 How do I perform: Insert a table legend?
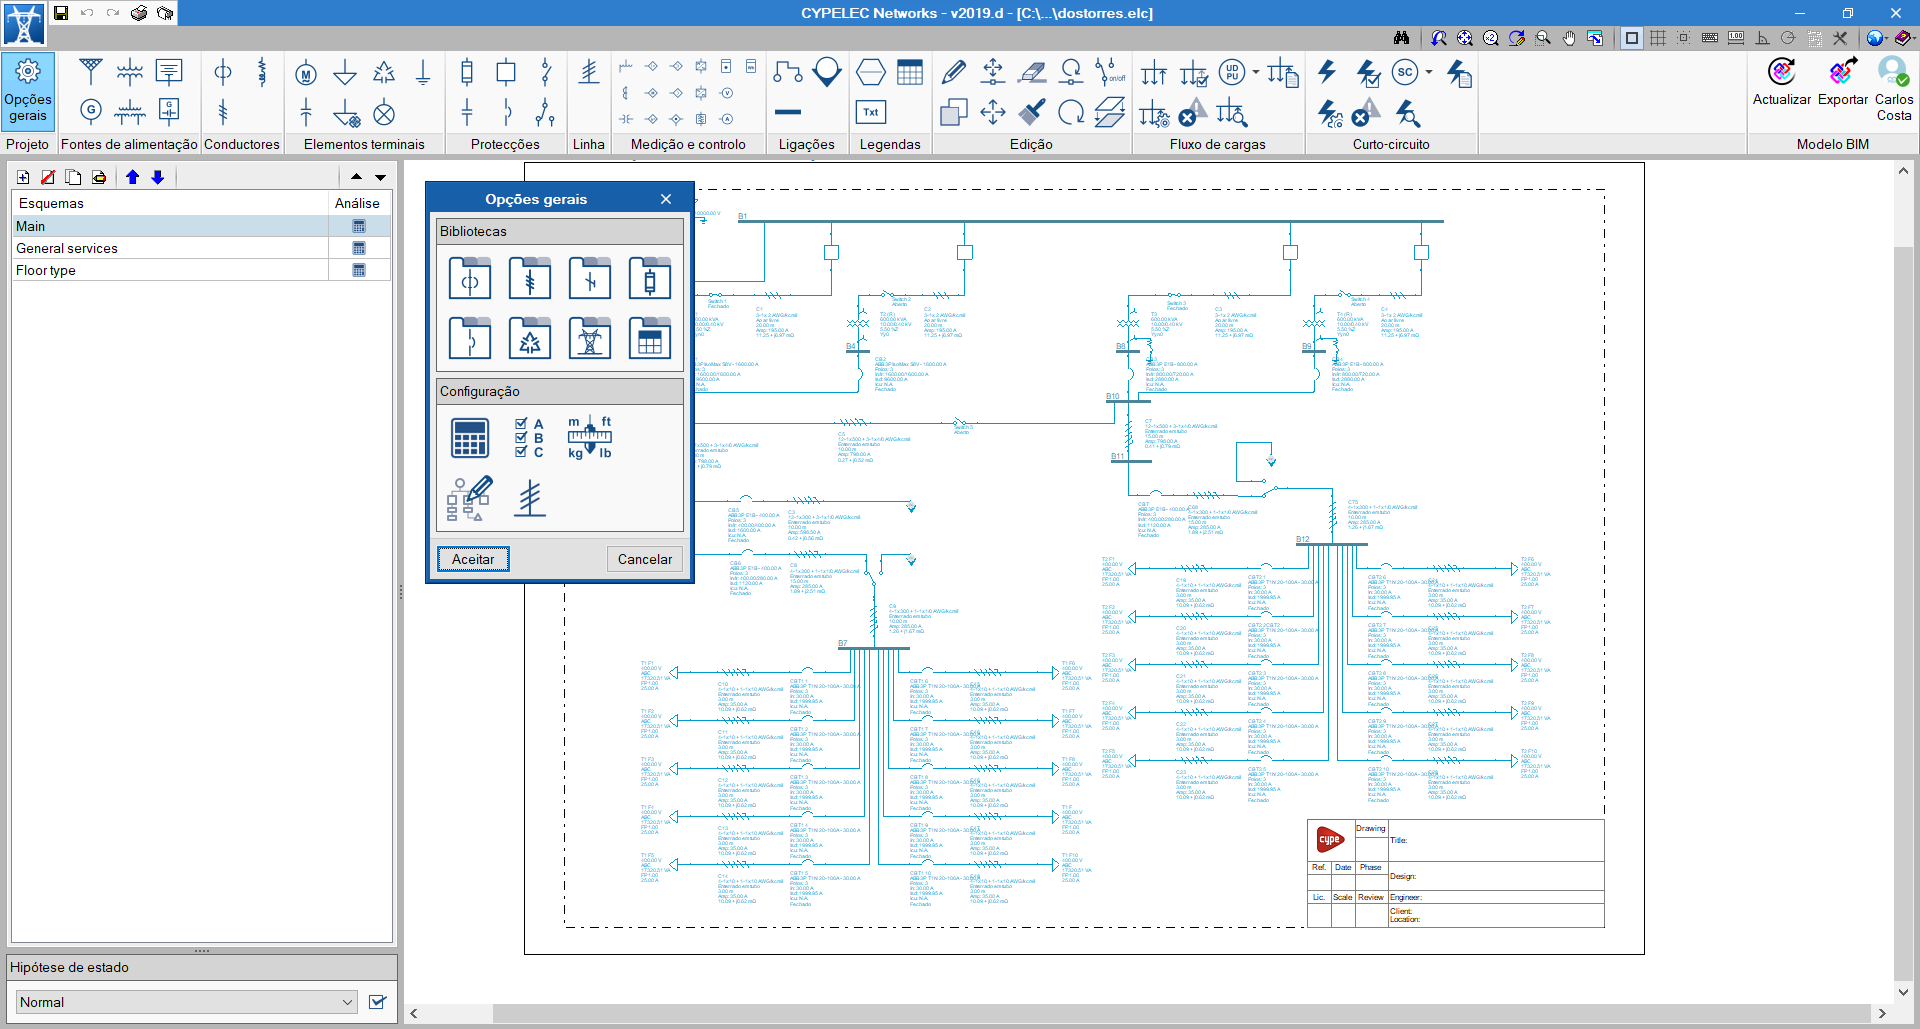(x=910, y=72)
